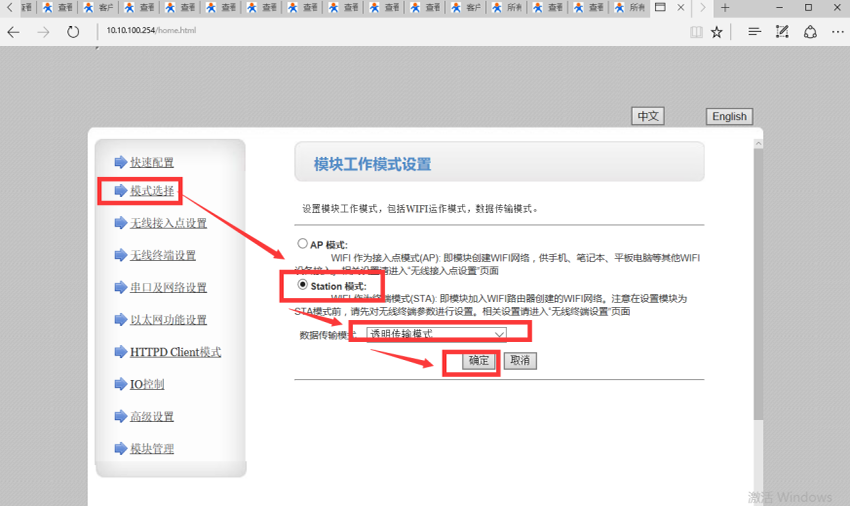Click the browser forward arrow
This screenshot has height=506, width=850.
click(43, 32)
